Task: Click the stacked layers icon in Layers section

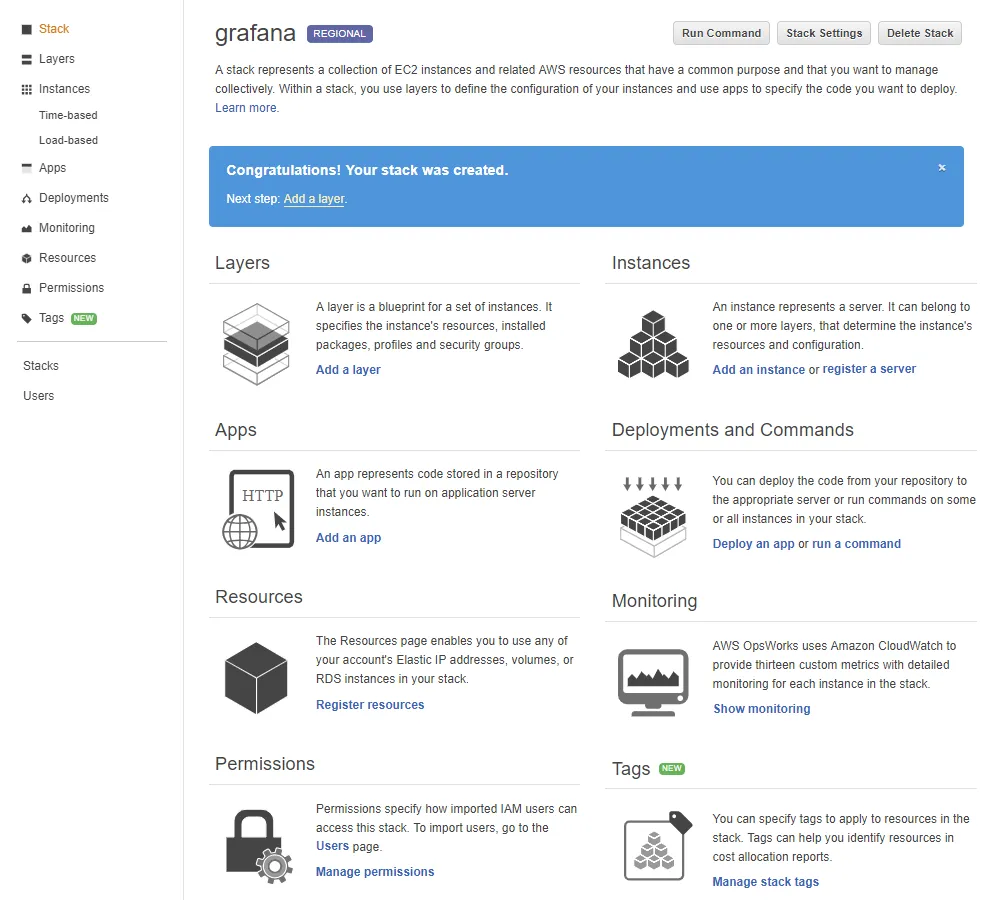Action: point(256,344)
